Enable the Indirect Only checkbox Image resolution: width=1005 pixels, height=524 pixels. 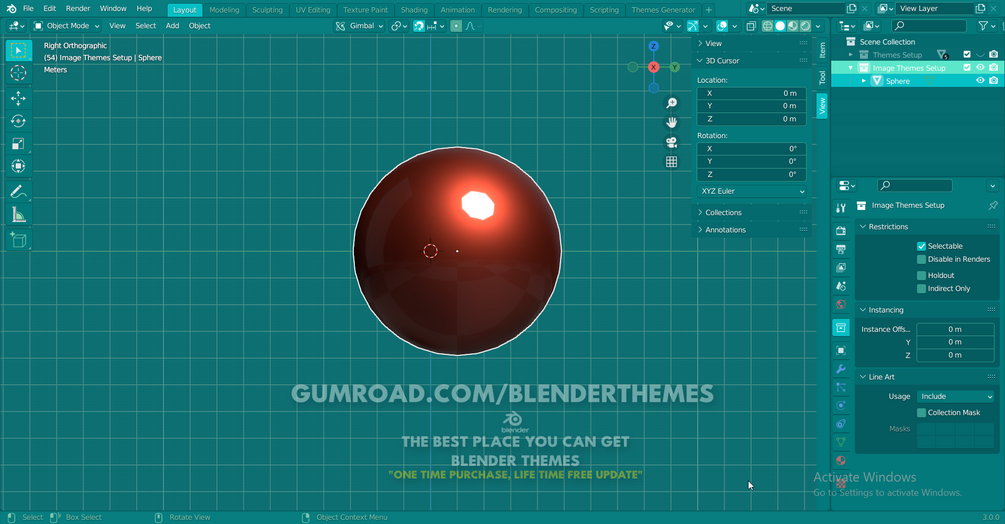pyautogui.click(x=922, y=289)
